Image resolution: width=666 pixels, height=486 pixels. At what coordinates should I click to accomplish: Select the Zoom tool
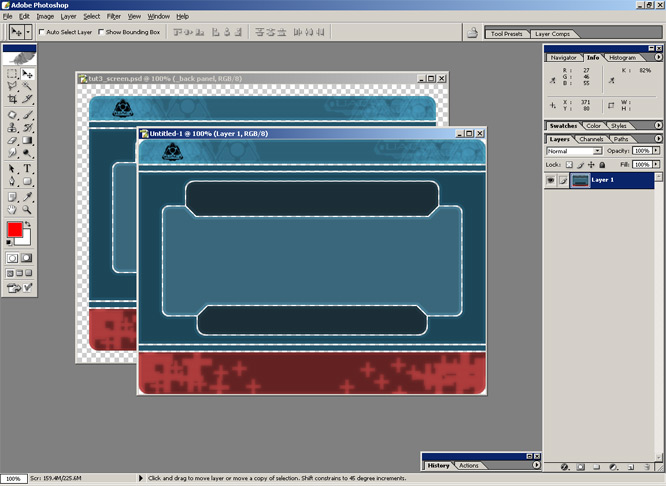[27, 209]
